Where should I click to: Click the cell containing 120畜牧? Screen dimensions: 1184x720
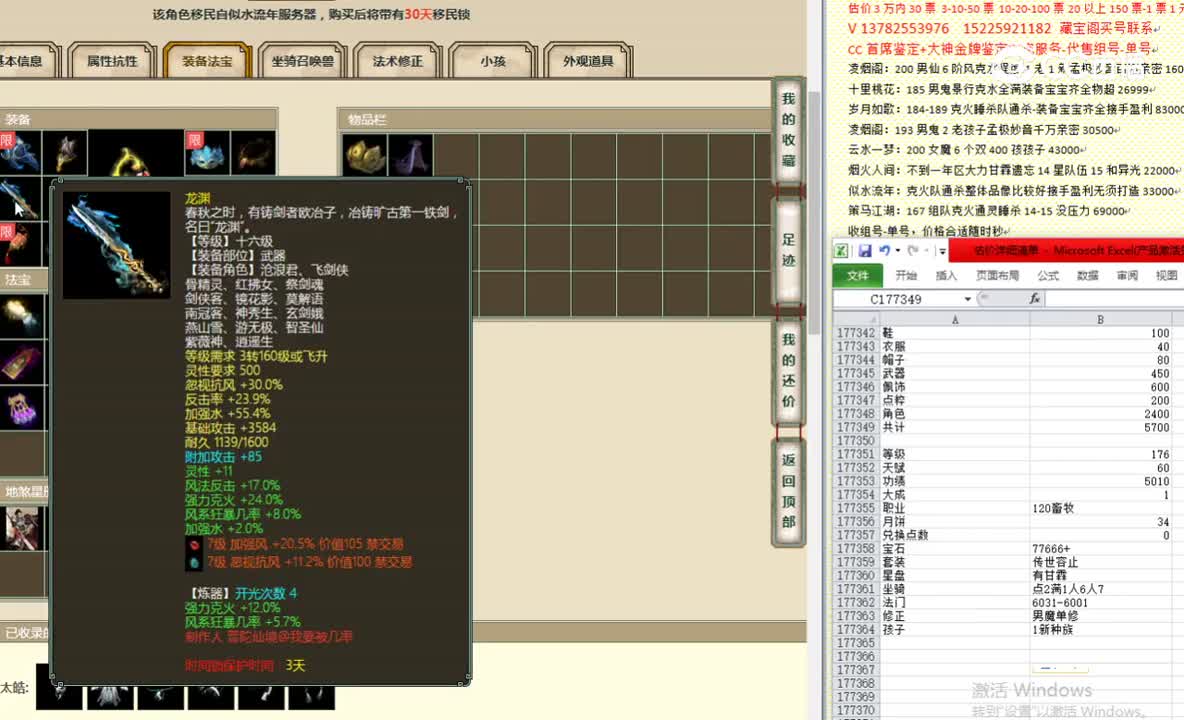(1100, 509)
